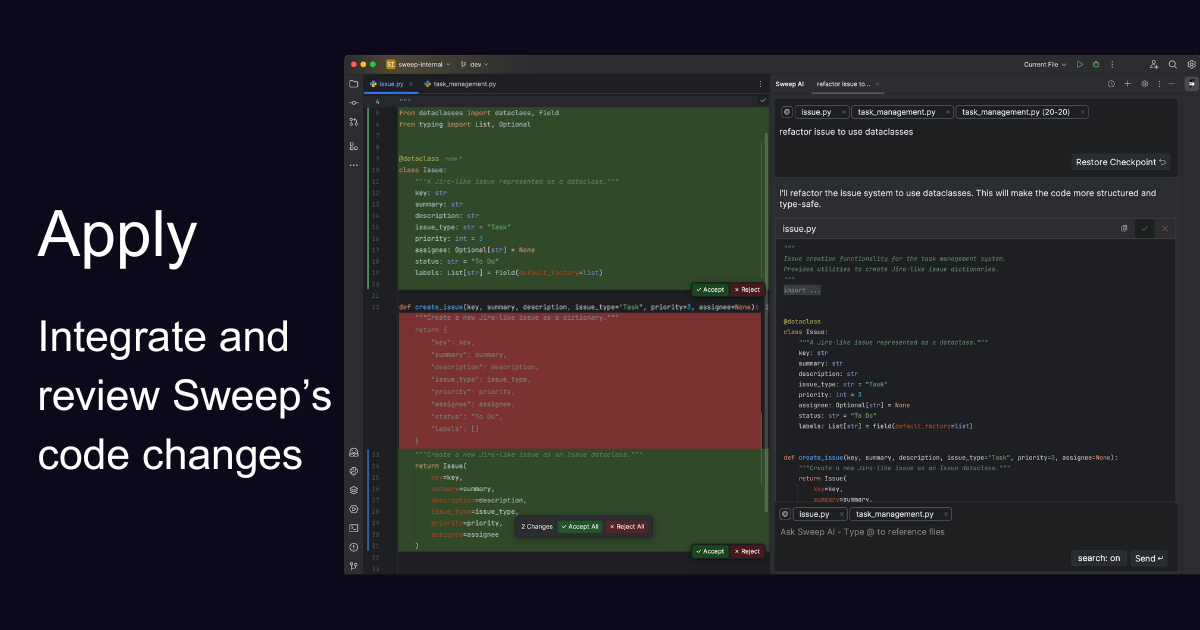Open editor tab options menu
The width and height of the screenshot is (1200, 630).
pos(761,84)
